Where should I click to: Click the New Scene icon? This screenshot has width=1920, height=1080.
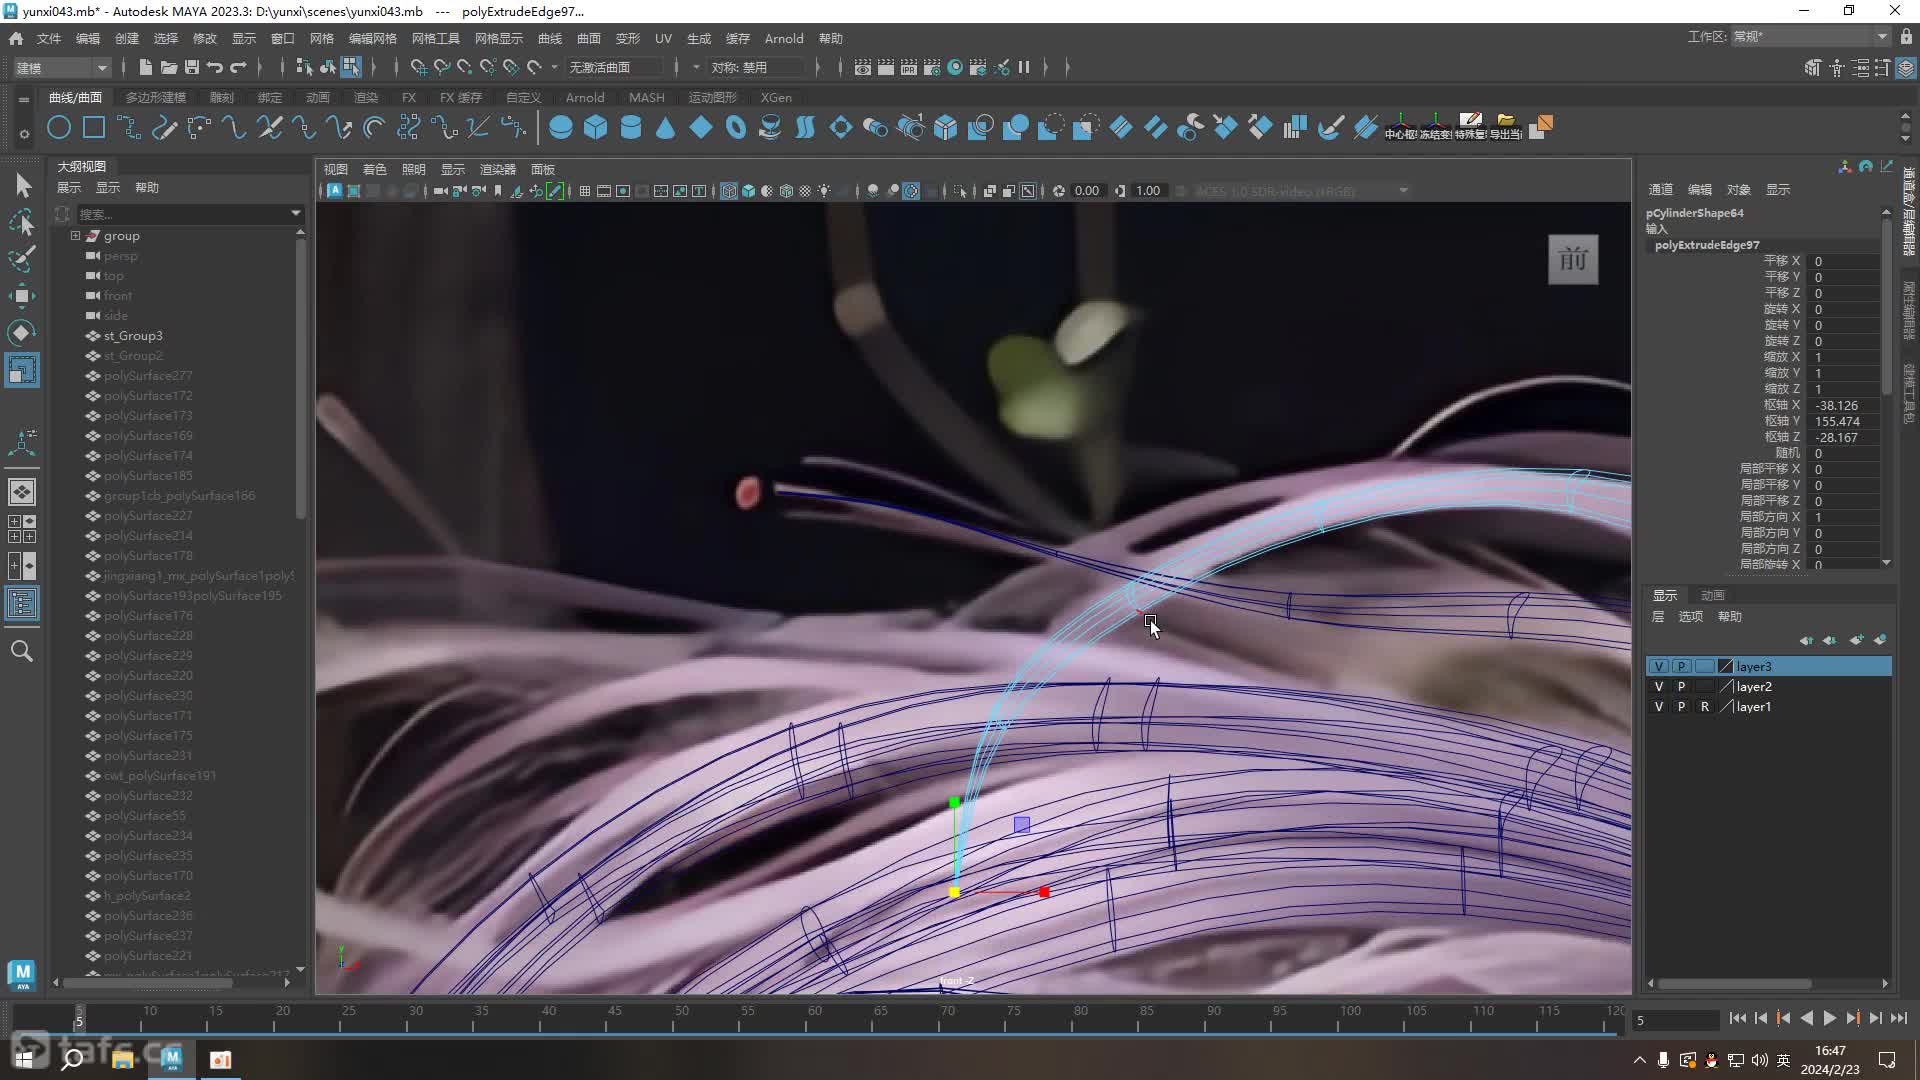pyautogui.click(x=145, y=67)
